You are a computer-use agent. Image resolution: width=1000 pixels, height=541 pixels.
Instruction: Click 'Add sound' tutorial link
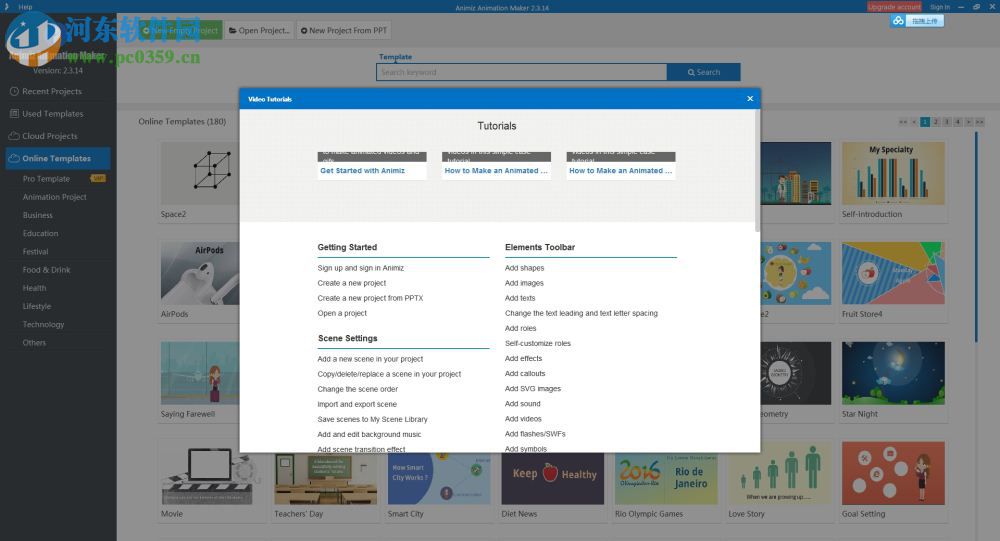coord(522,404)
